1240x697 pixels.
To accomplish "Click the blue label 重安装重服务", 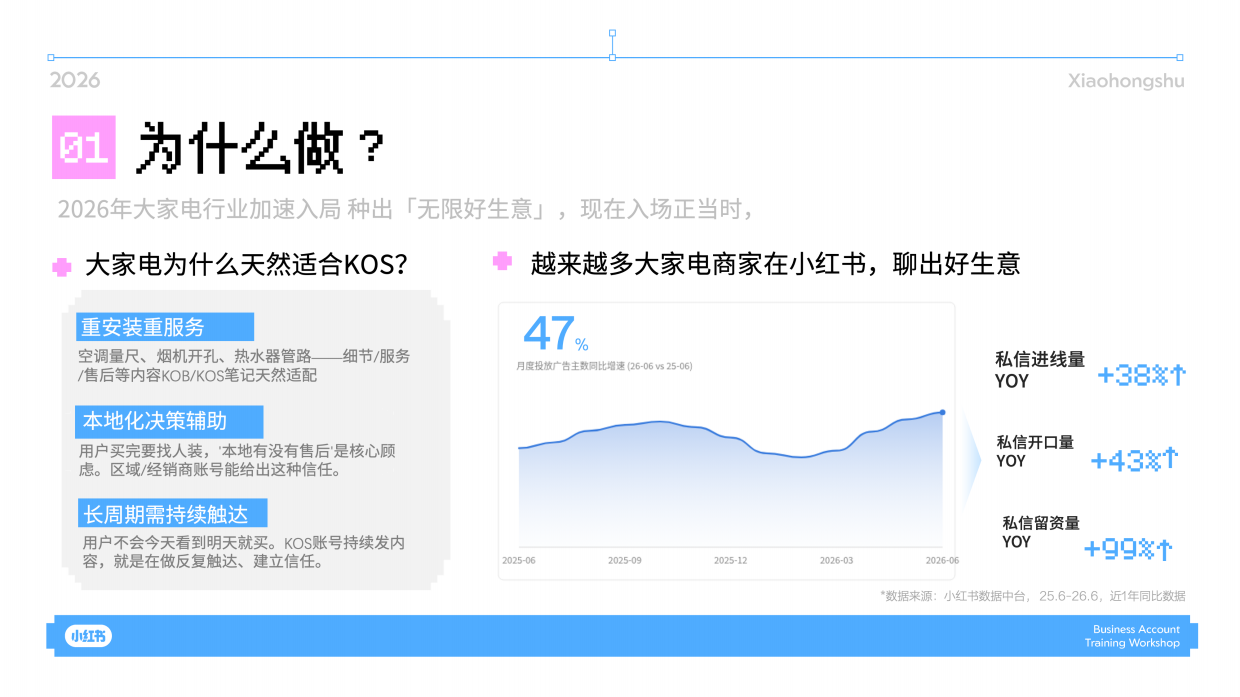I will 165,327.
